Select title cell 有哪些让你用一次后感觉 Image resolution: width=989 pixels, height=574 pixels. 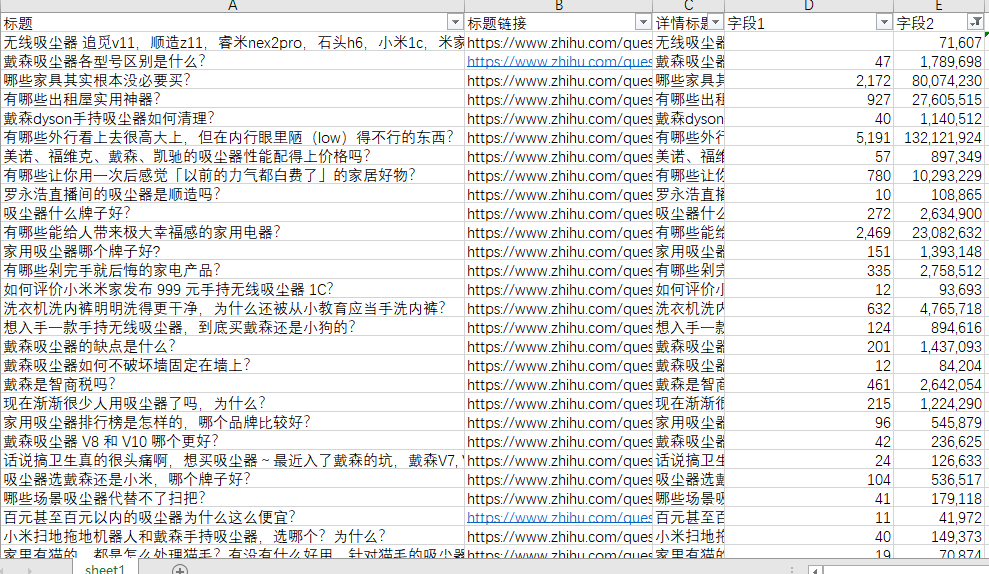232,175
